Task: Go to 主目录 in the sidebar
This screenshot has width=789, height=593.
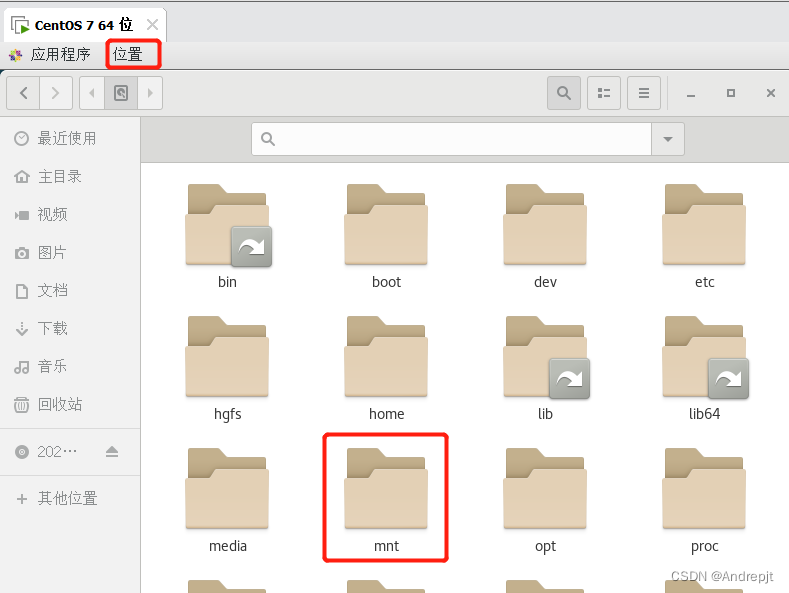Action: [x=70, y=177]
